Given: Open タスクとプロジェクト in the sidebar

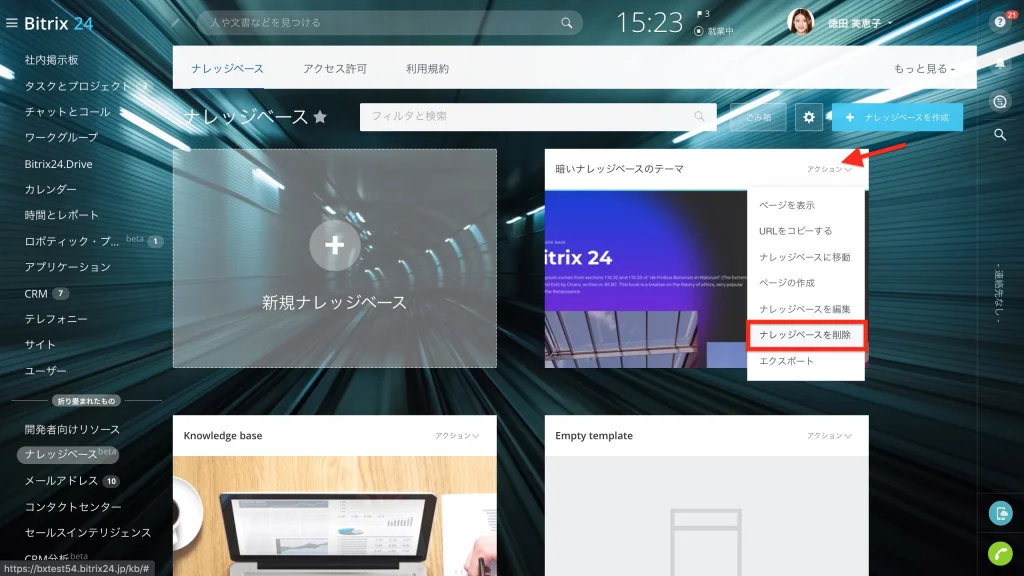Looking at the screenshot, I should 77,86.
